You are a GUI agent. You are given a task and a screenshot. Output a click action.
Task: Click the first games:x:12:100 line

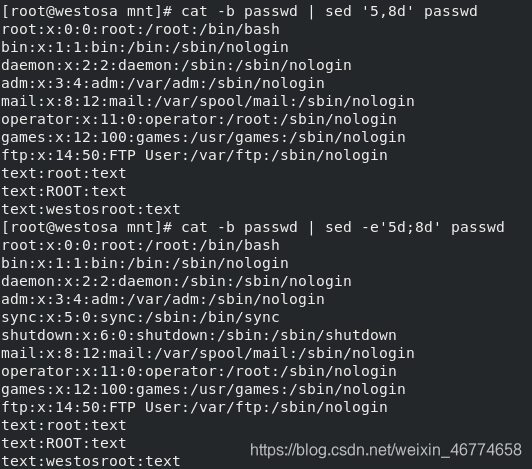[x=203, y=137]
